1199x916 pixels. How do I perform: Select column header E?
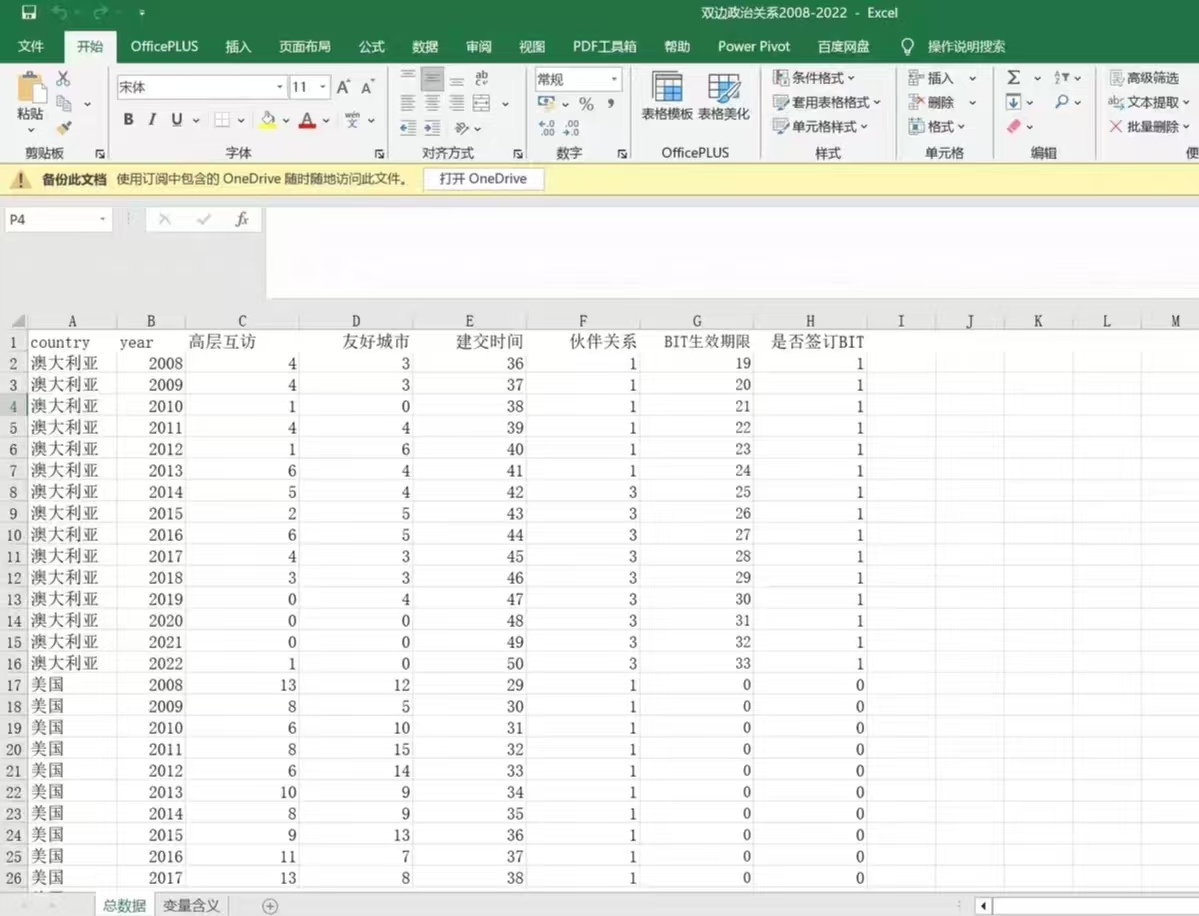[470, 321]
